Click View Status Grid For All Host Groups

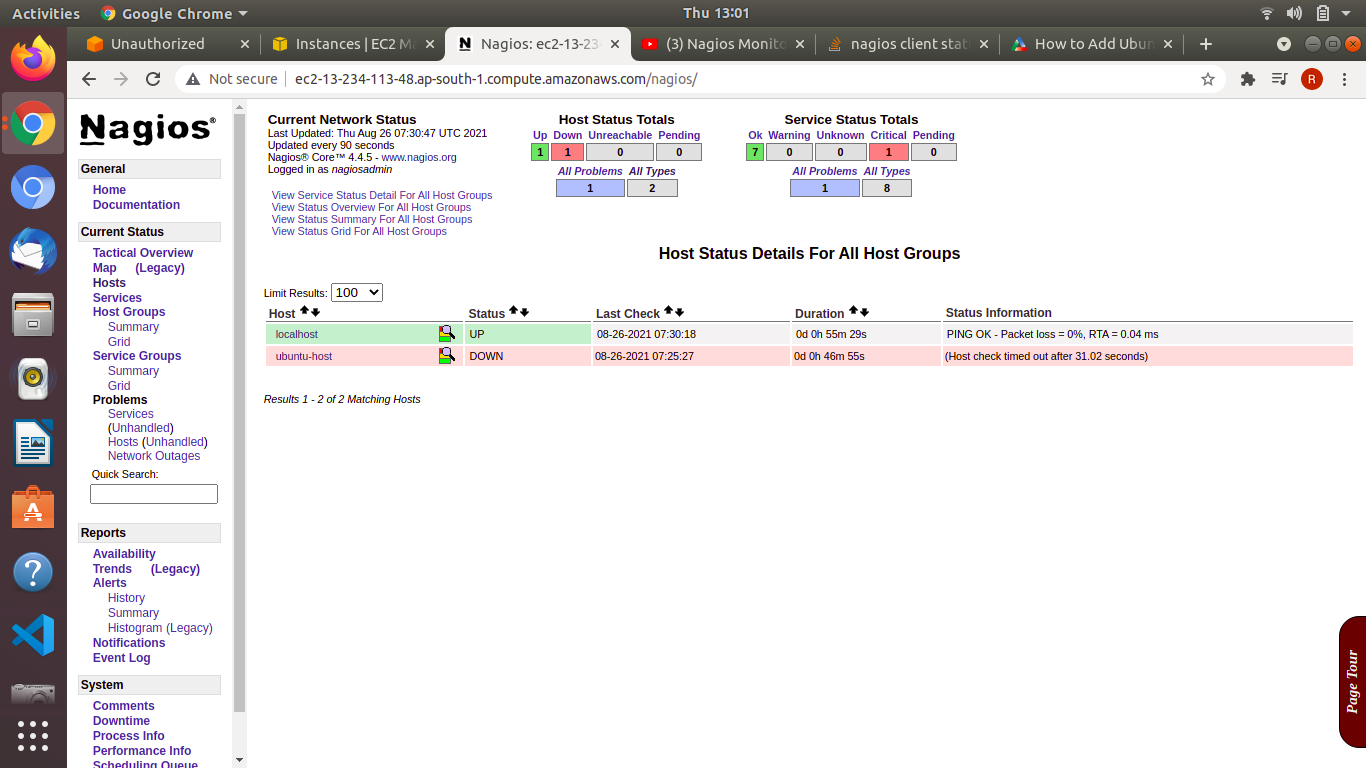[359, 231]
